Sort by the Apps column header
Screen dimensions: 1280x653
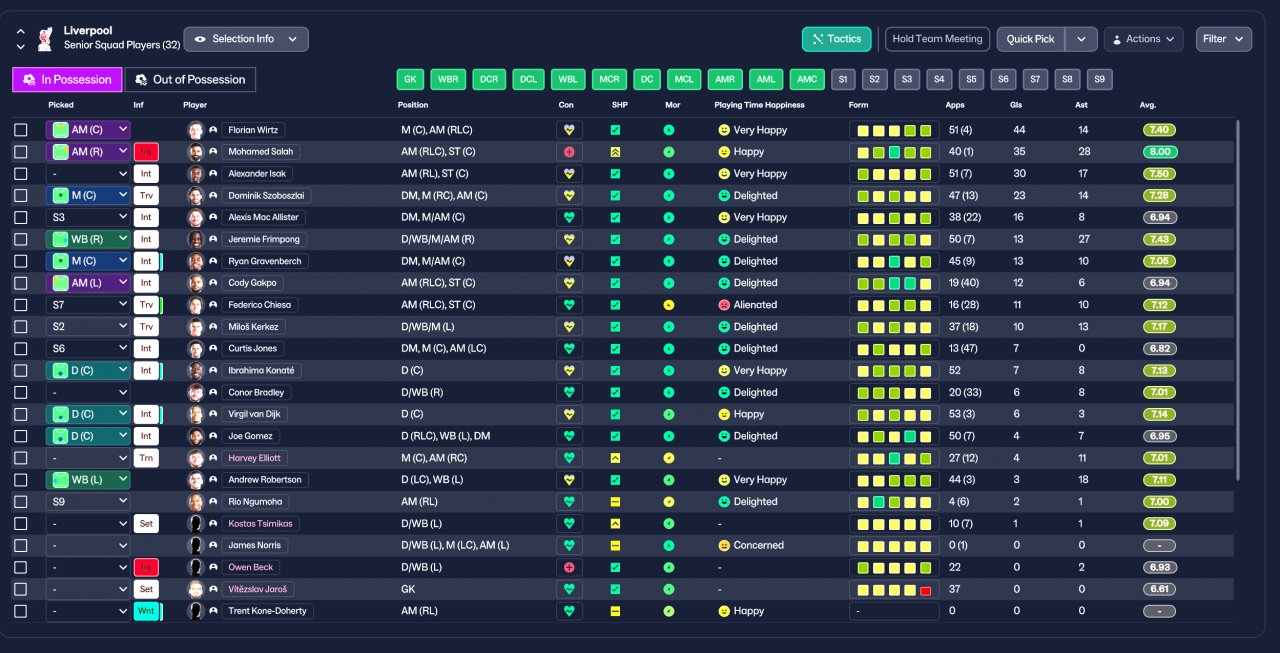coord(955,105)
